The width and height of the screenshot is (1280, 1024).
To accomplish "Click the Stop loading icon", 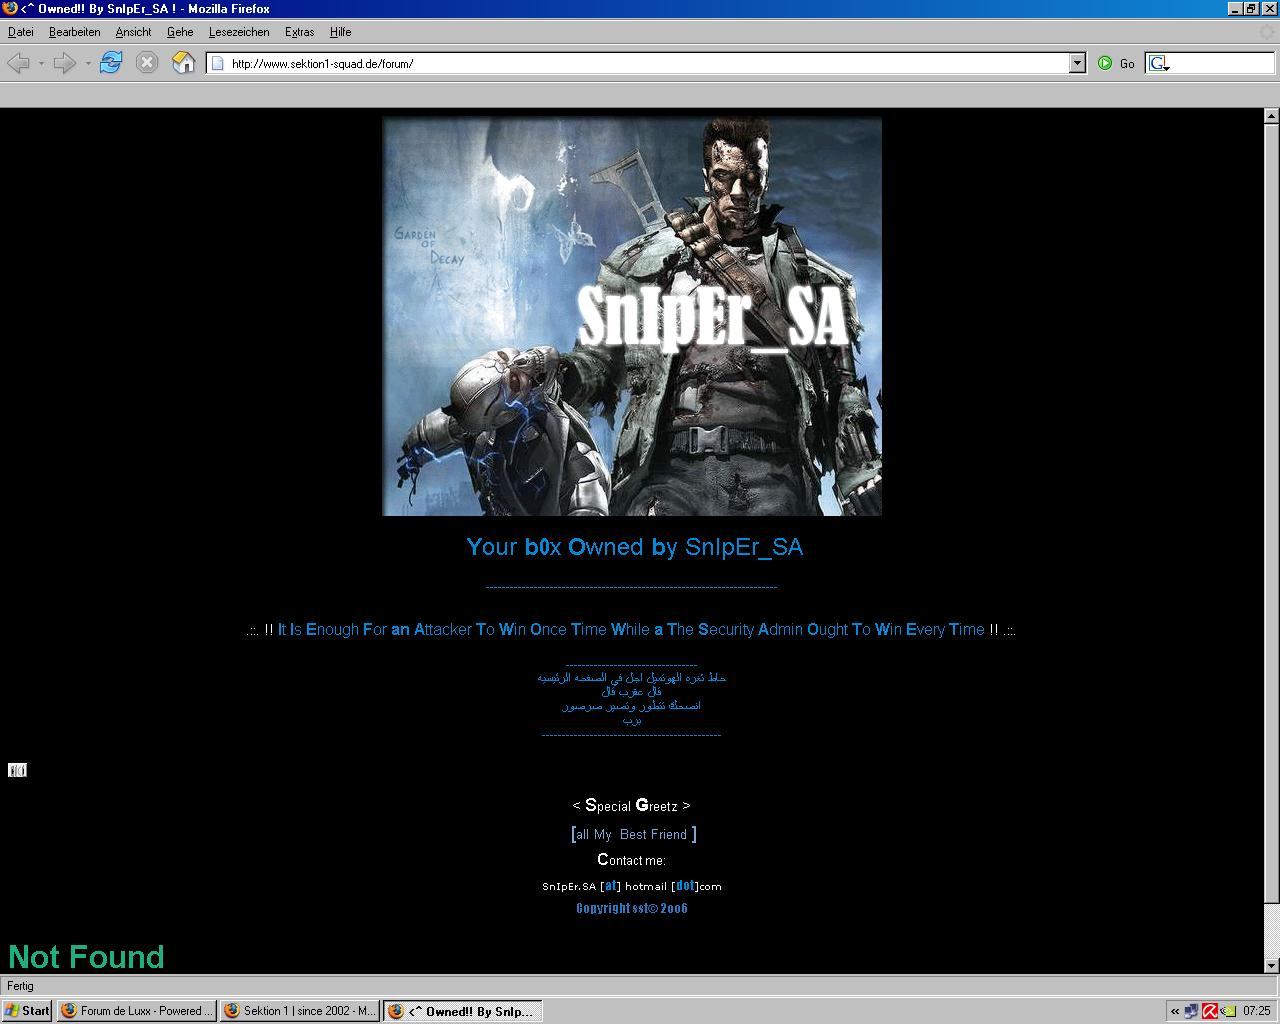I will 147,63.
